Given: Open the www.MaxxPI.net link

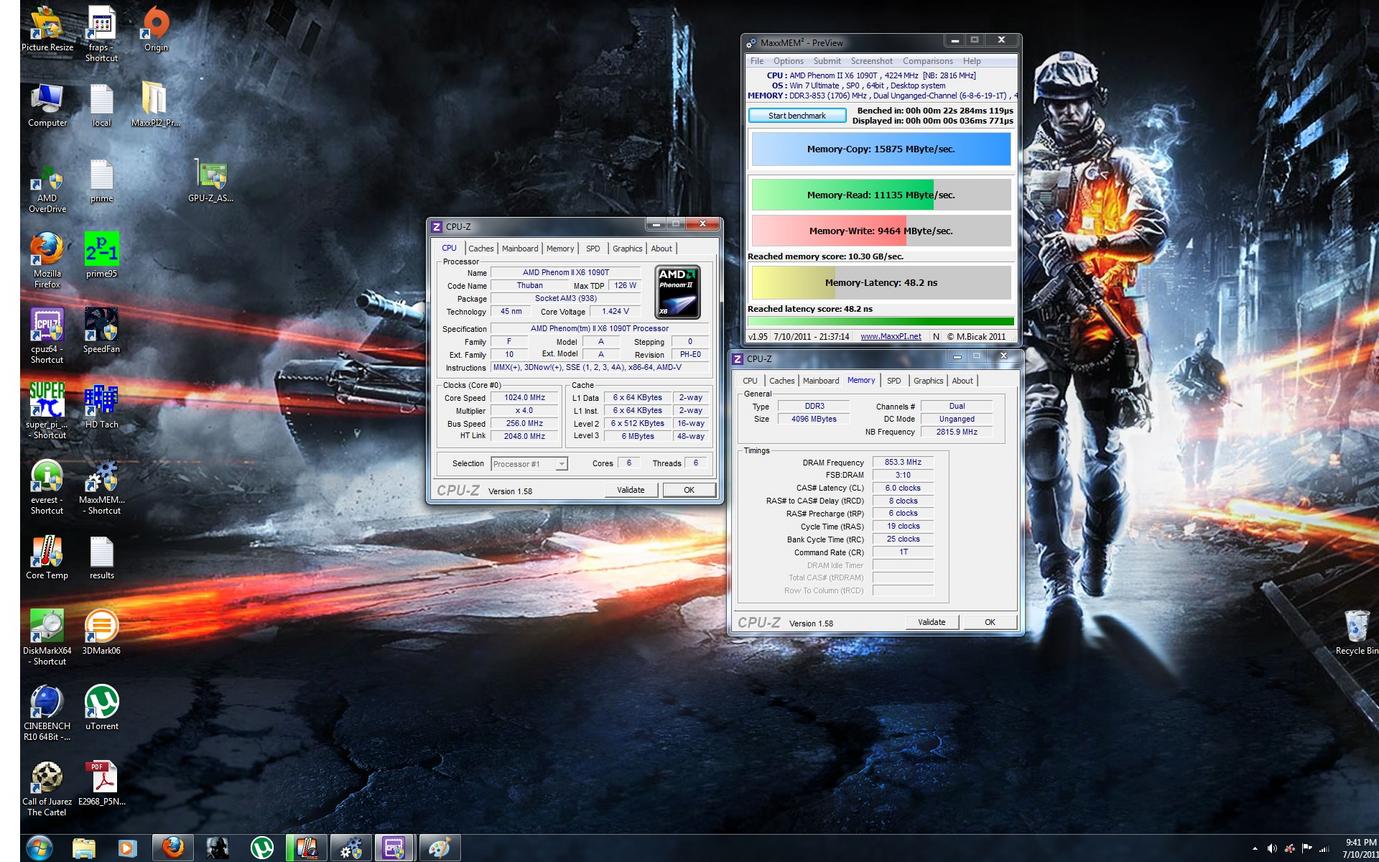Looking at the screenshot, I should tap(890, 337).
